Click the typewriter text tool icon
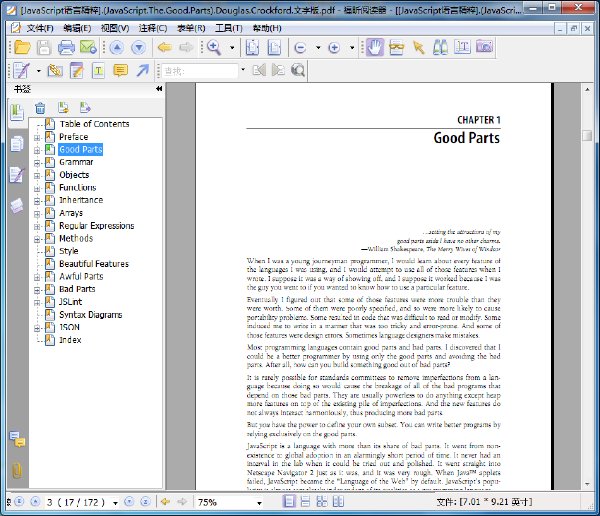Screen dimensions: 600x516 click(x=98, y=71)
